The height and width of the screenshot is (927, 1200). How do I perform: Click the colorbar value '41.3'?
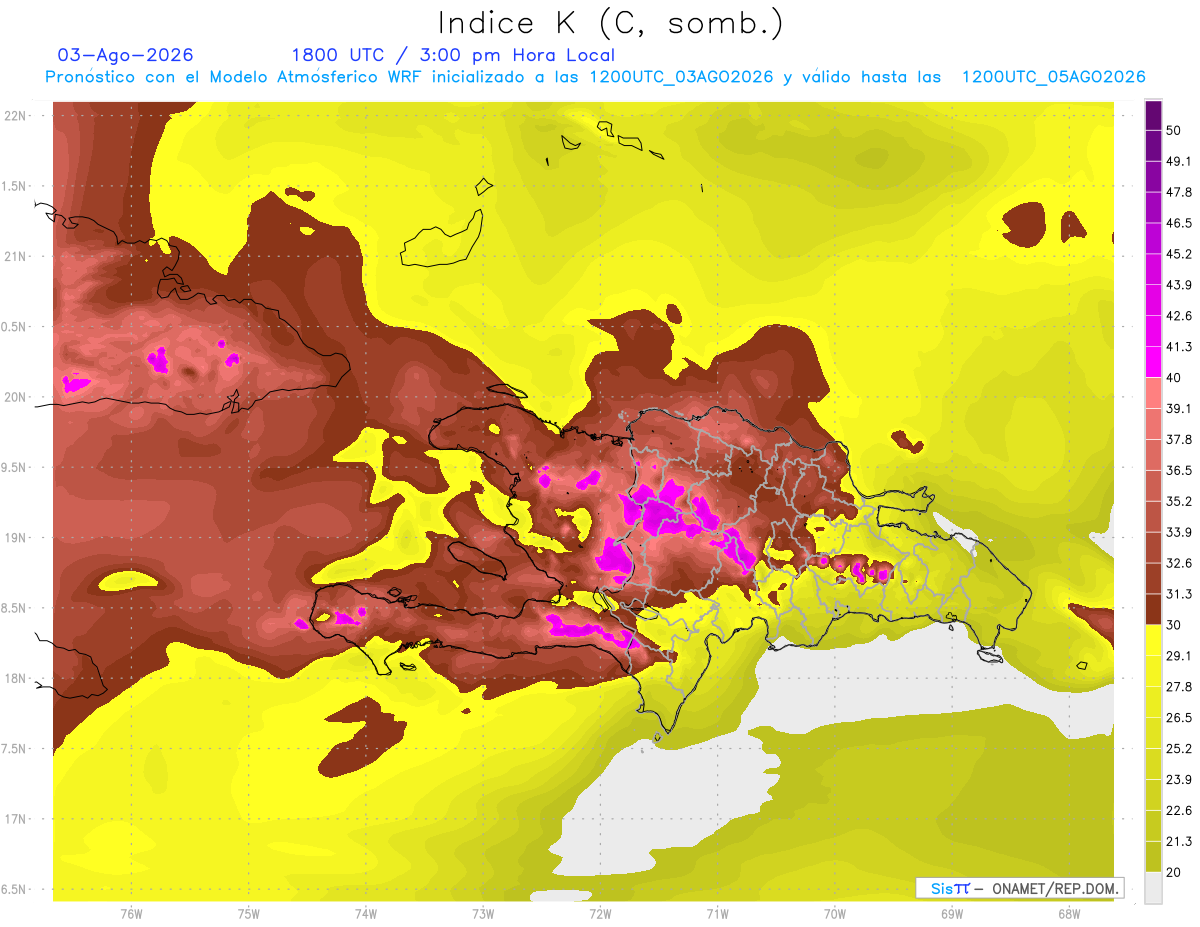[x=1179, y=347]
